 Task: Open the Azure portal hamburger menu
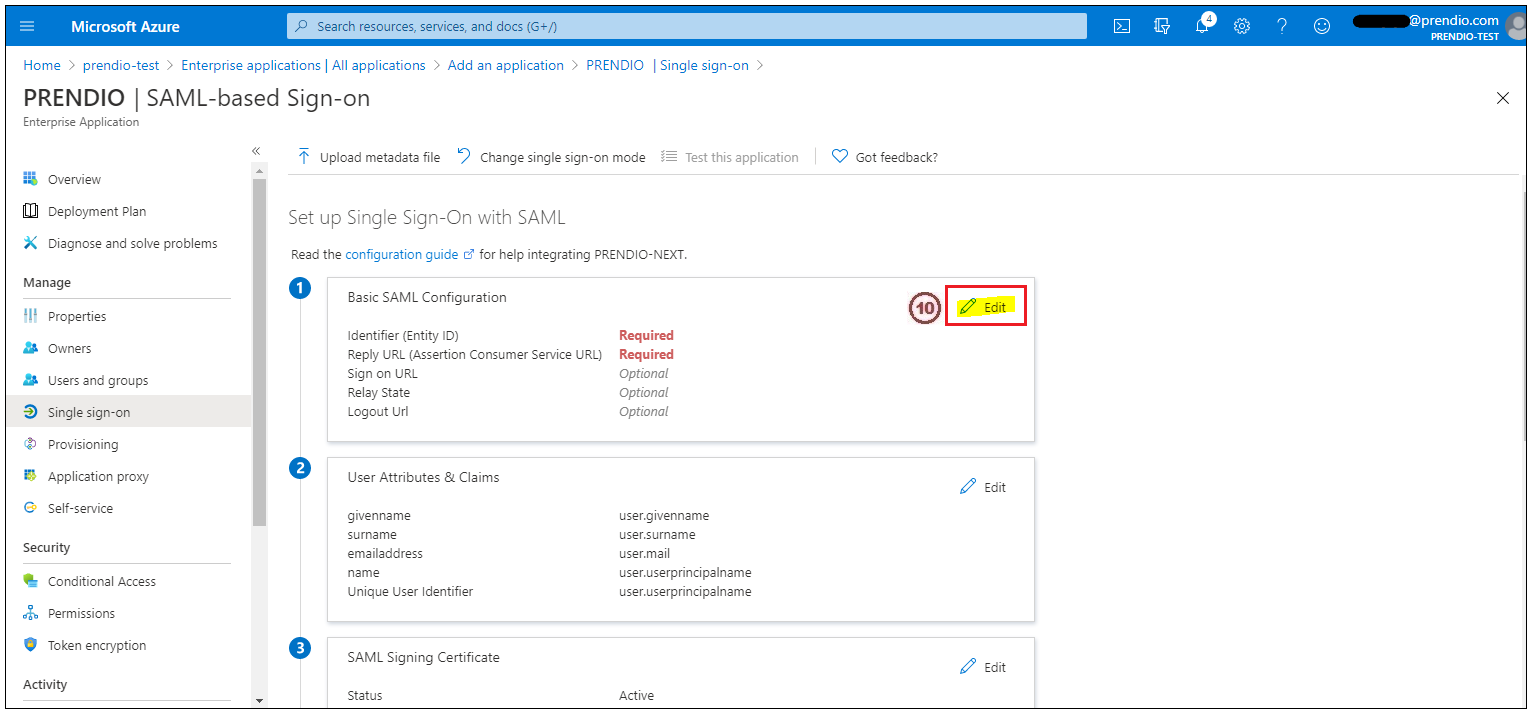pos(27,26)
